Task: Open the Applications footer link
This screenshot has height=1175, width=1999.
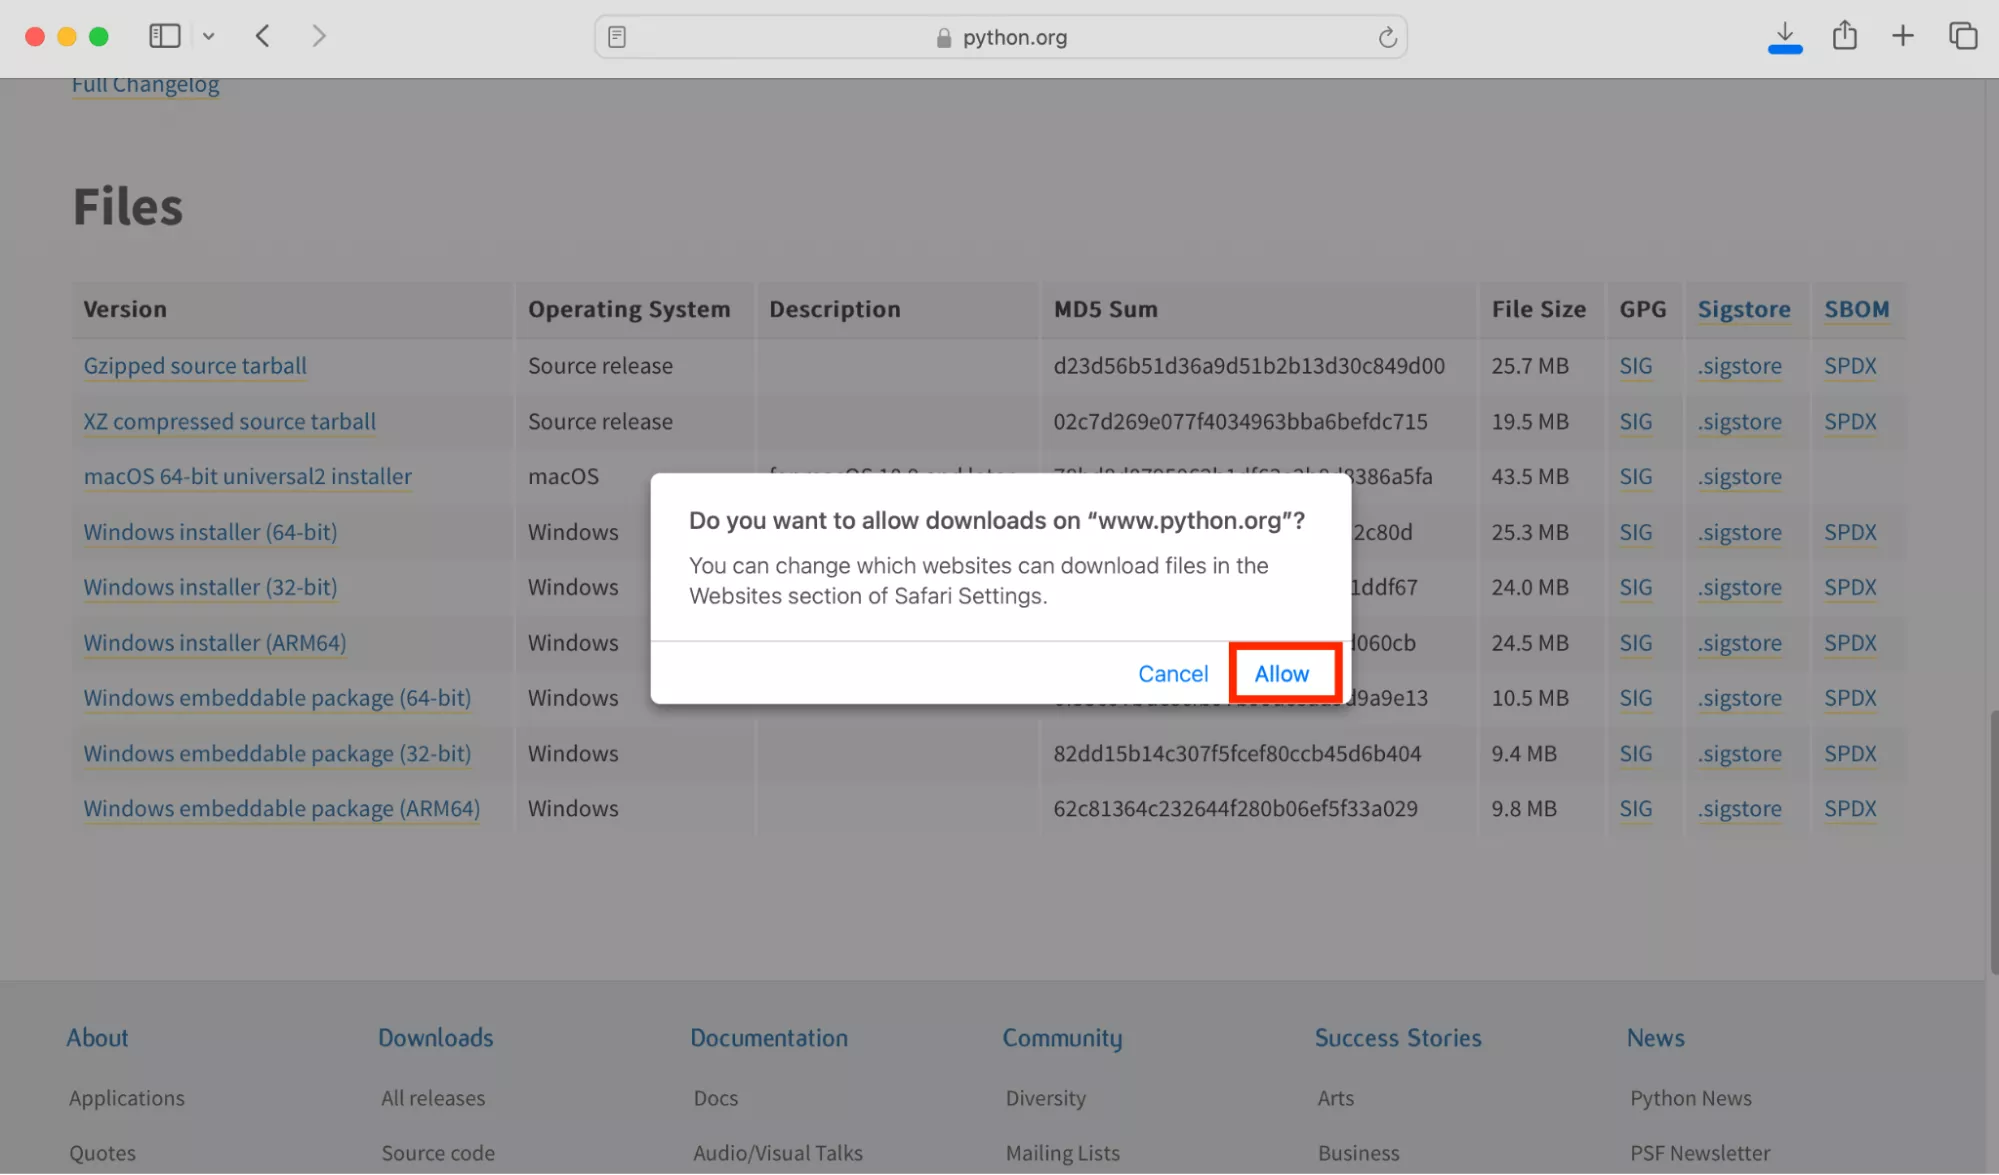Action: pos(127,1098)
